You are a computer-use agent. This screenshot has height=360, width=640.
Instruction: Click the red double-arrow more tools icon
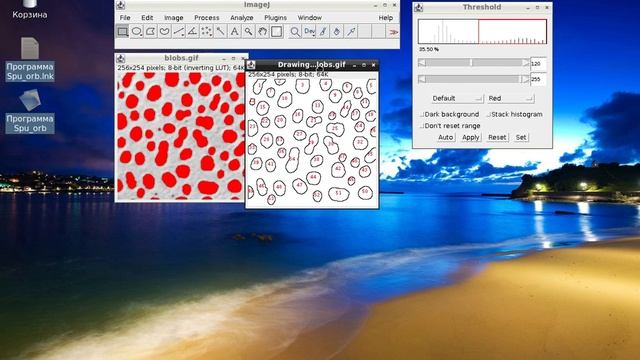click(x=393, y=32)
